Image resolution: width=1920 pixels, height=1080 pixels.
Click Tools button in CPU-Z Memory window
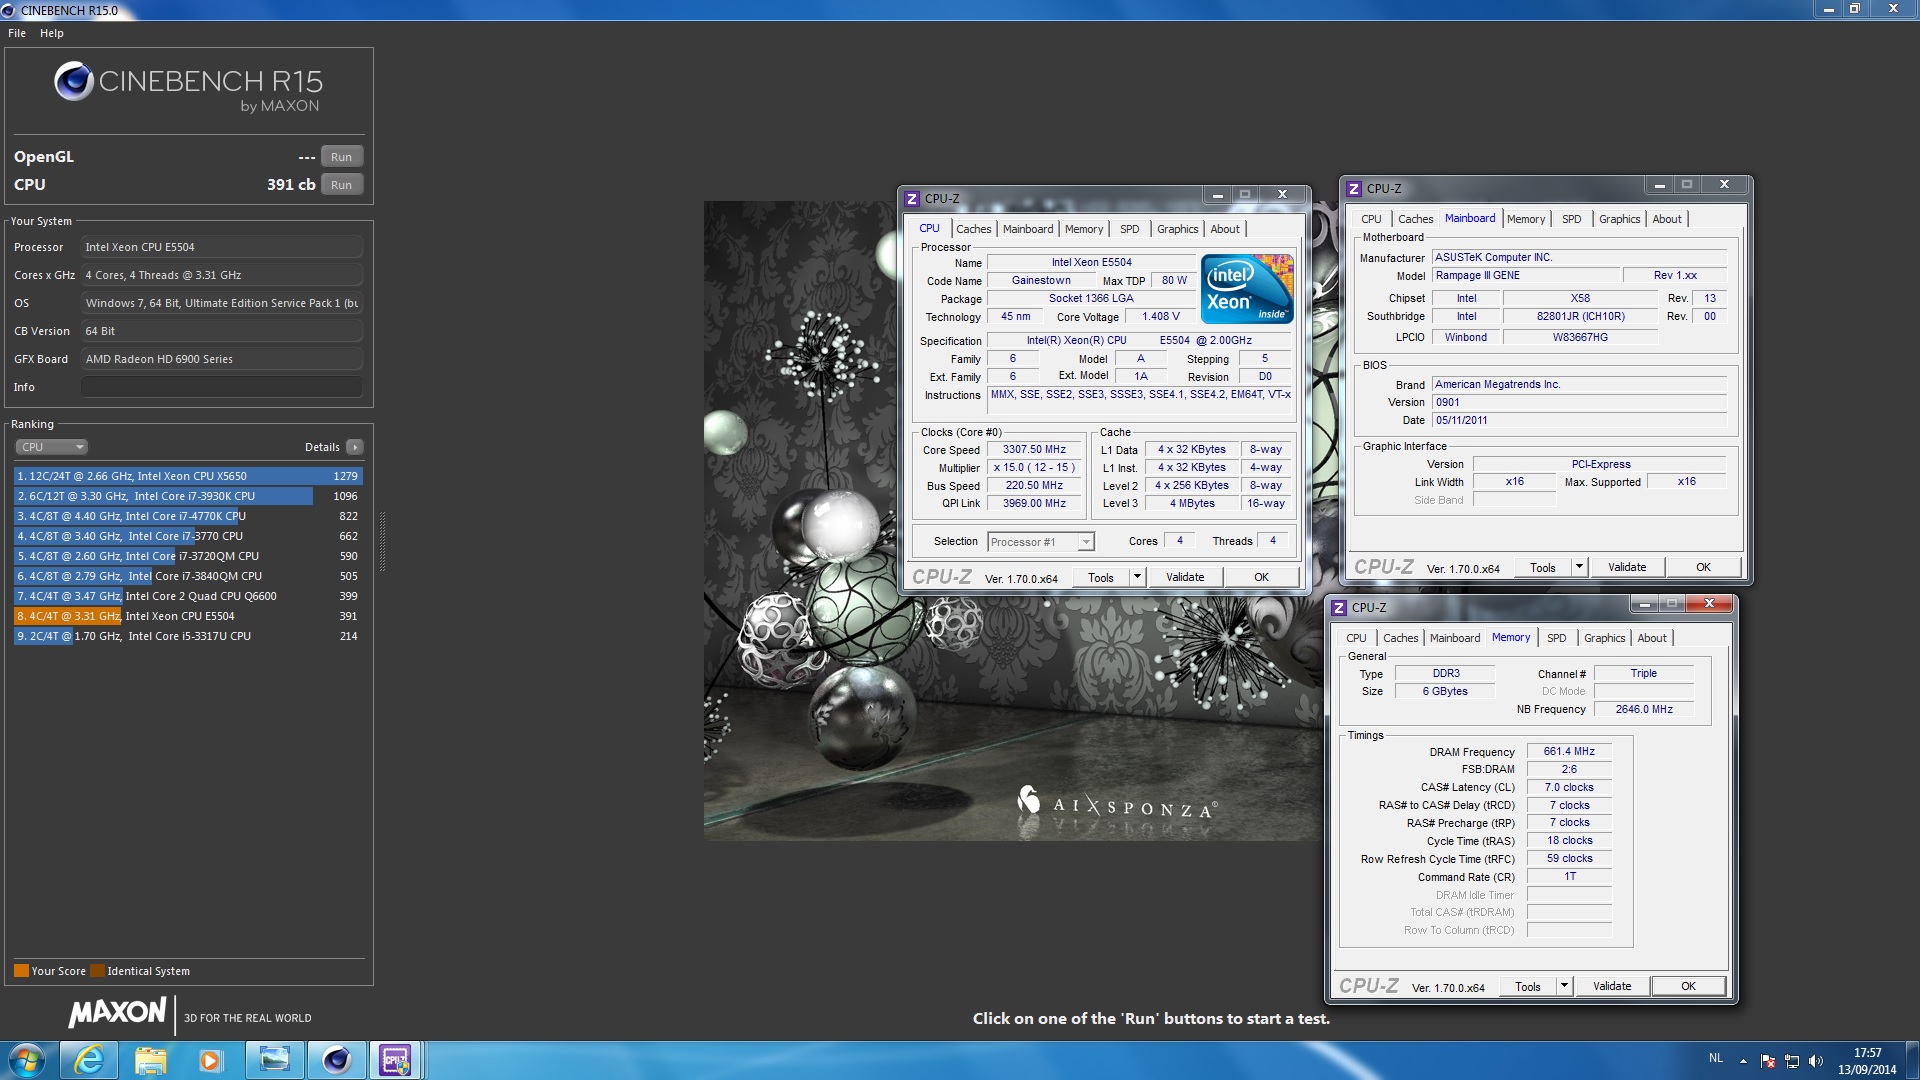click(1528, 986)
